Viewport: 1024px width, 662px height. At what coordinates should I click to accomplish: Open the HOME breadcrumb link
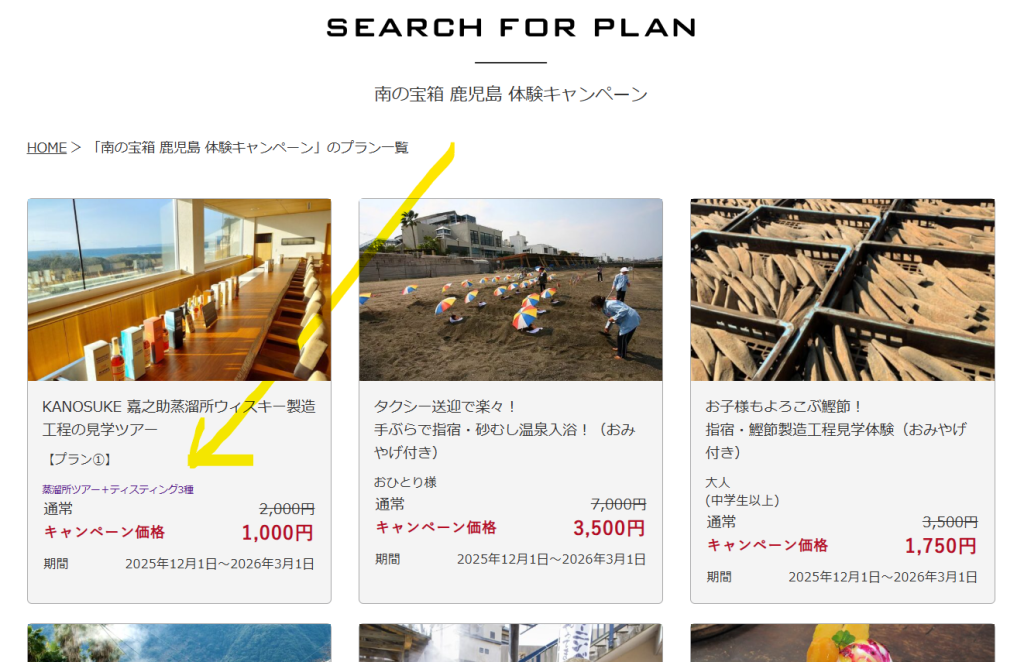tap(46, 148)
